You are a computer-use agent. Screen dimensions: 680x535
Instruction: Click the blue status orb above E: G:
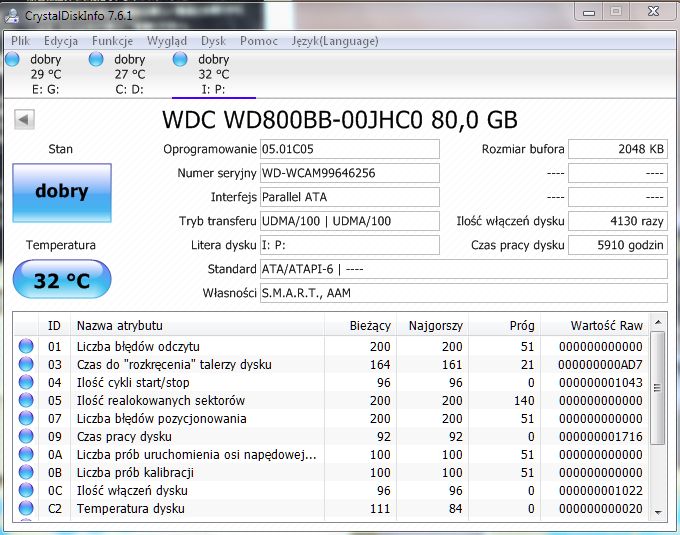click(12, 59)
